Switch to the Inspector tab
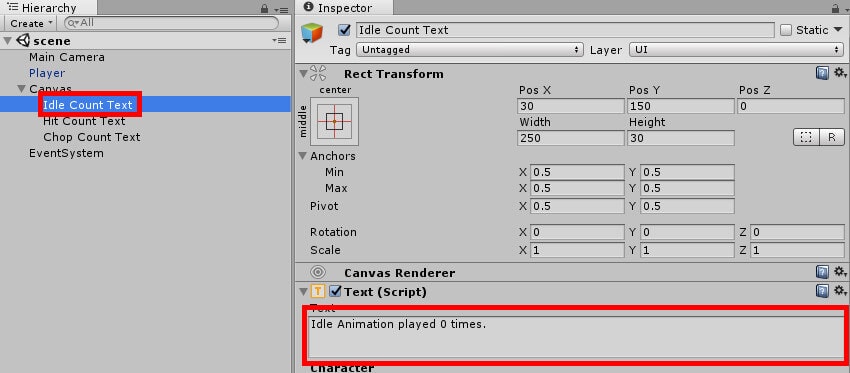 (344, 8)
